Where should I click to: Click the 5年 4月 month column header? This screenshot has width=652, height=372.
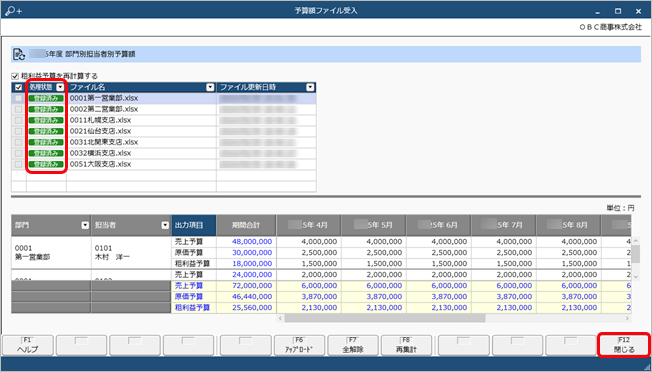pos(308,225)
